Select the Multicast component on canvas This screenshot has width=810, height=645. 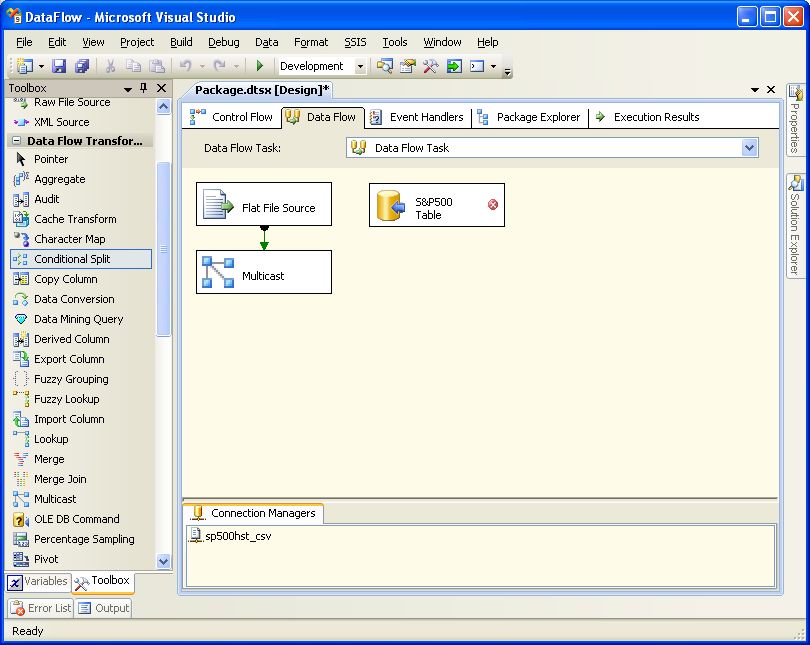(x=264, y=272)
